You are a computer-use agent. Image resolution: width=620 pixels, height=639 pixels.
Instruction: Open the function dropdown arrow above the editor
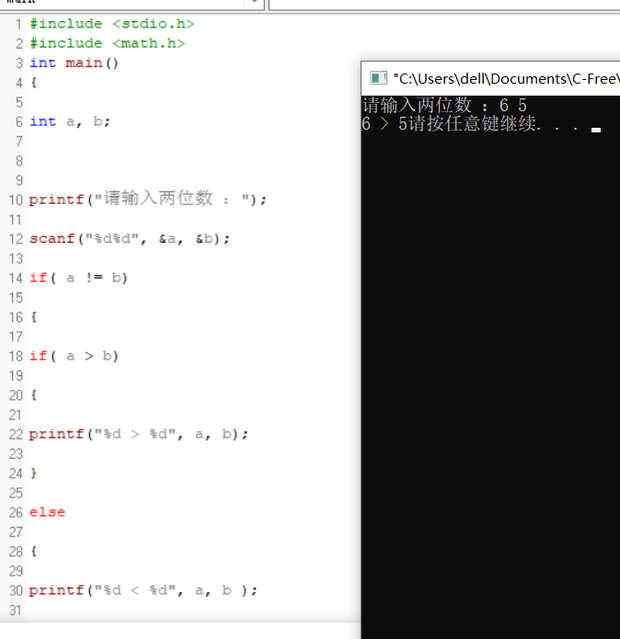254,2
